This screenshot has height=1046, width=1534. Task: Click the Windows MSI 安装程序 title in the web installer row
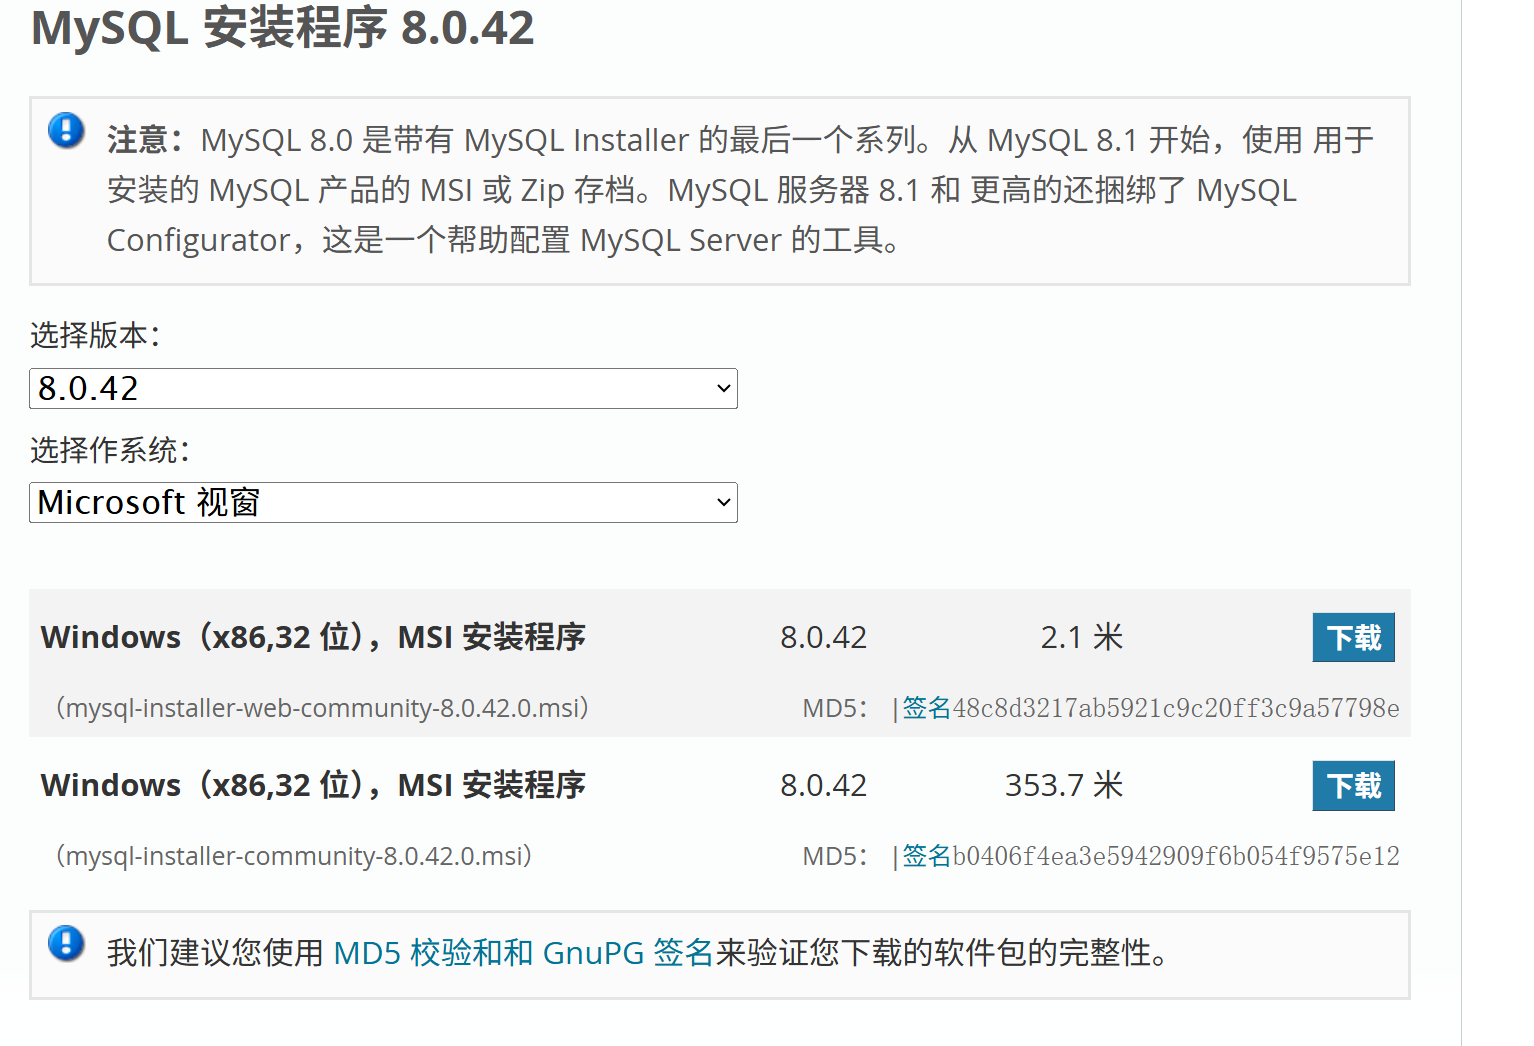point(313,637)
